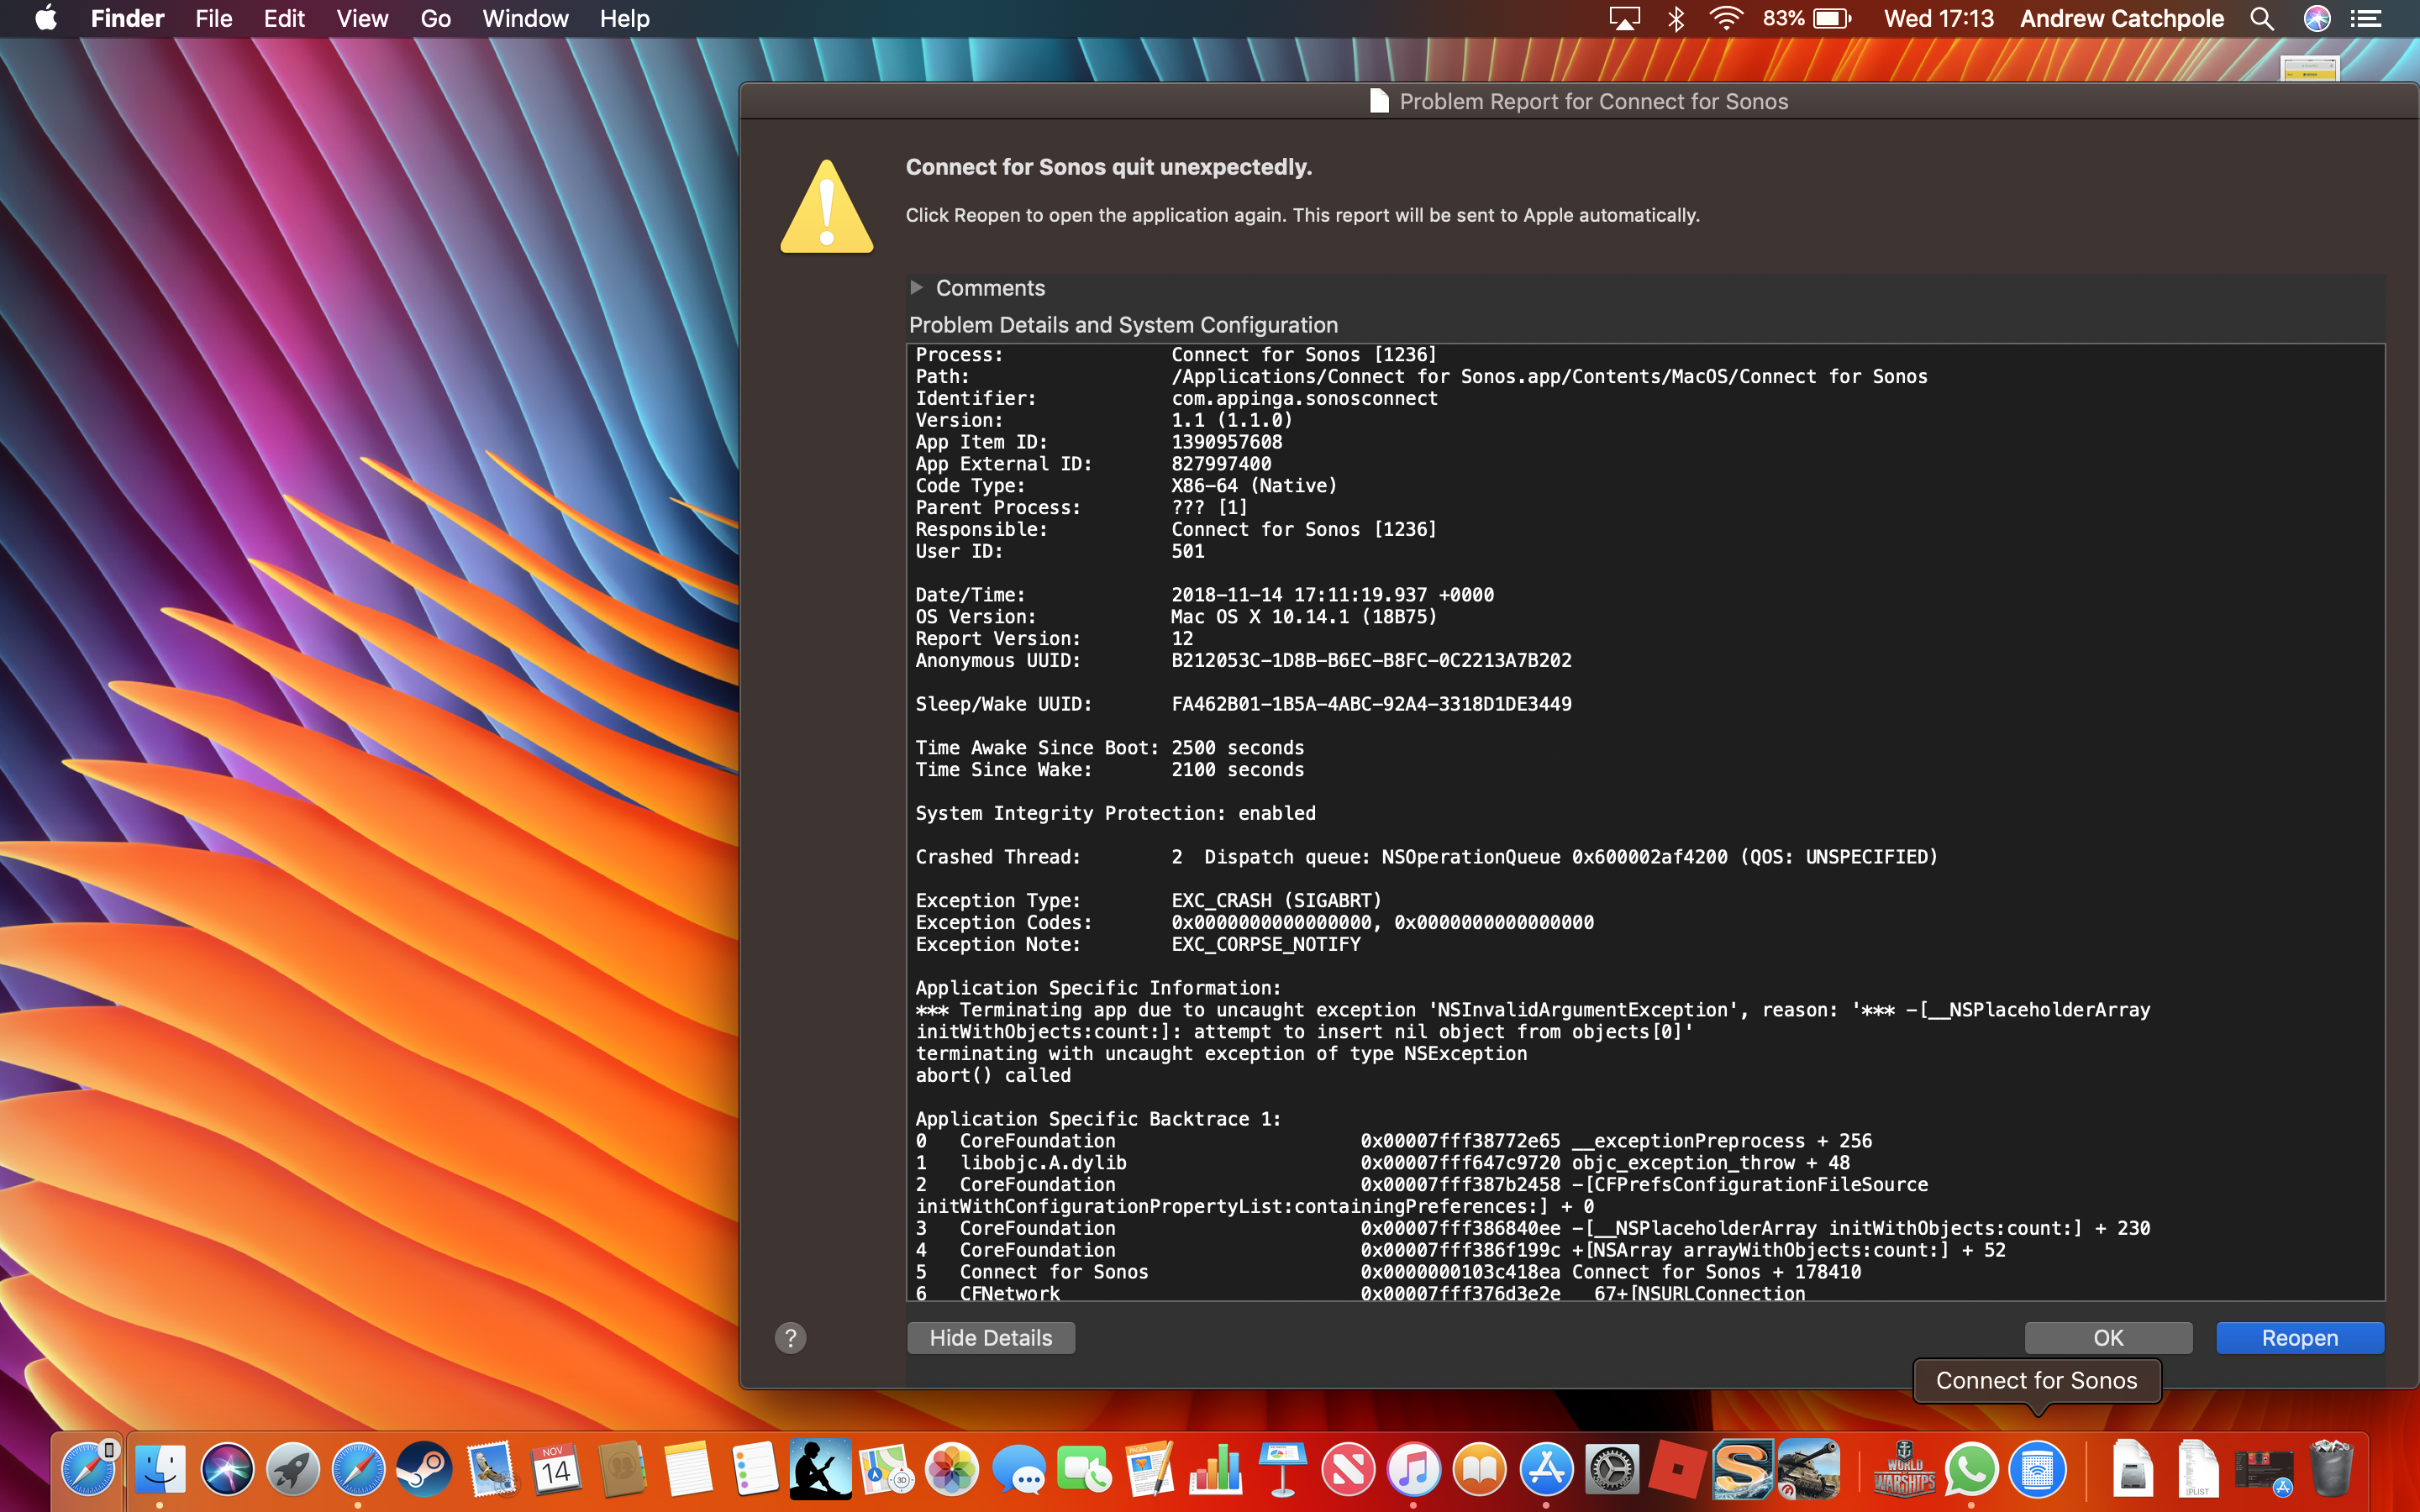Open FaceTime from the Dock
2420x1512 pixels.
coord(1084,1470)
